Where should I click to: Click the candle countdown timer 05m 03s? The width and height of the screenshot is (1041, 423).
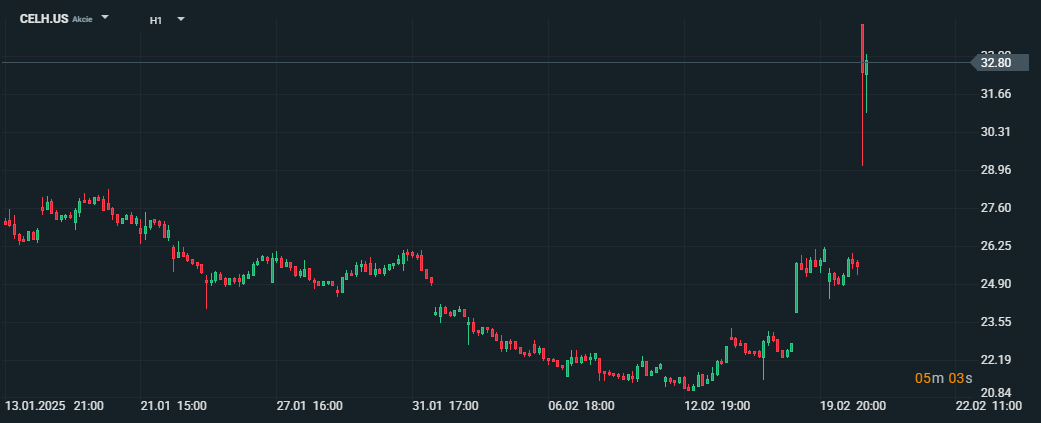943,379
